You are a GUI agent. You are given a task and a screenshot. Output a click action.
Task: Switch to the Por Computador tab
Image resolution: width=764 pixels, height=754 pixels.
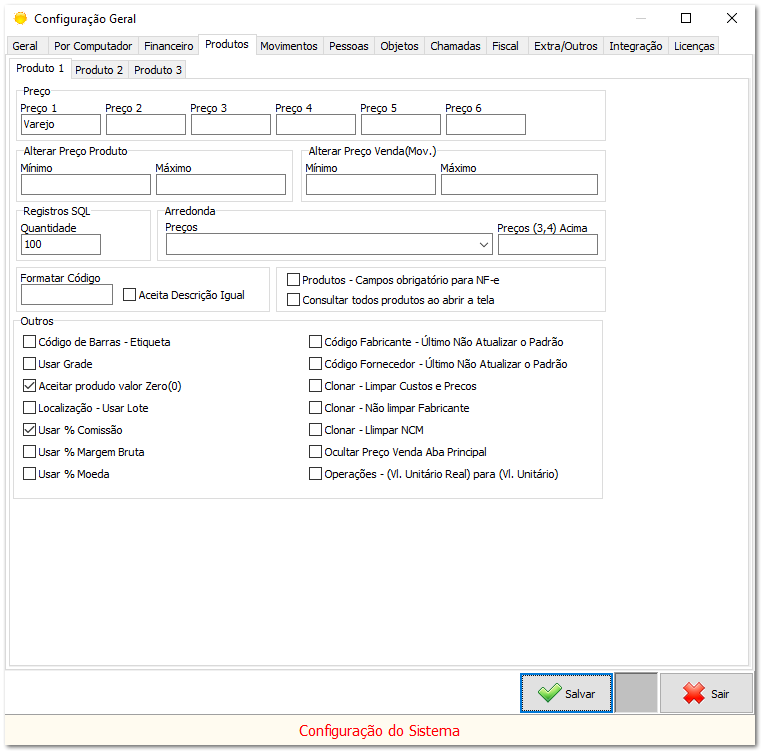pyautogui.click(x=93, y=46)
